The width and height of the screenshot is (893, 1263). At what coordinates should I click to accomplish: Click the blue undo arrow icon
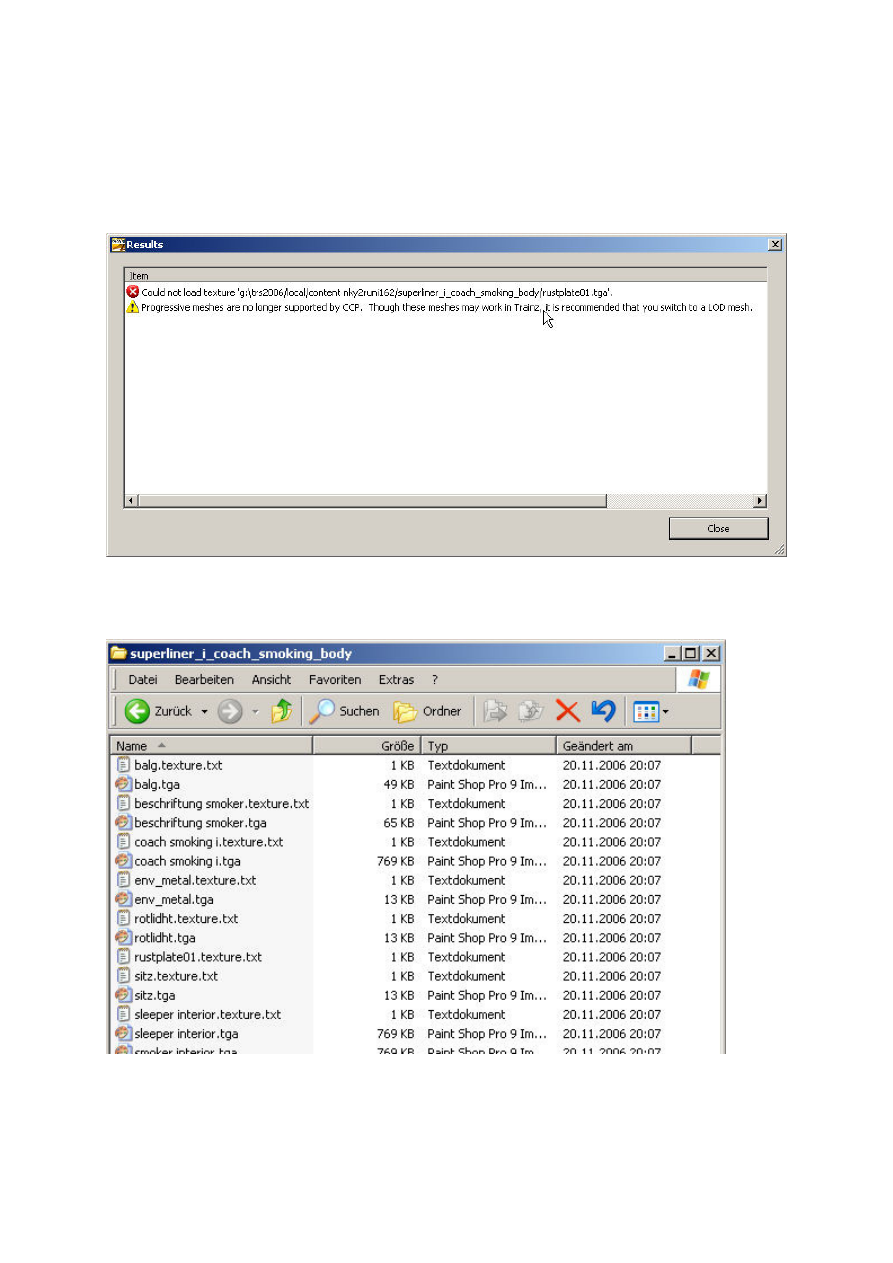(x=602, y=711)
